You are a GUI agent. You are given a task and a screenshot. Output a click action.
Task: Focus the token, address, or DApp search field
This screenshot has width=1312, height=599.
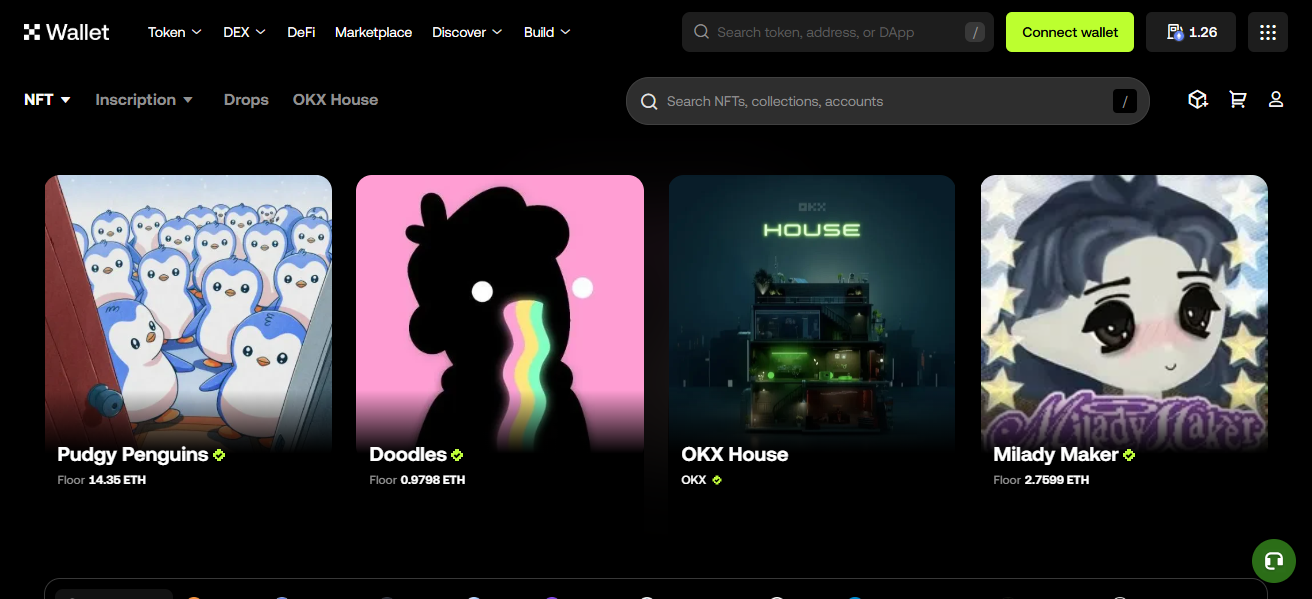838,32
